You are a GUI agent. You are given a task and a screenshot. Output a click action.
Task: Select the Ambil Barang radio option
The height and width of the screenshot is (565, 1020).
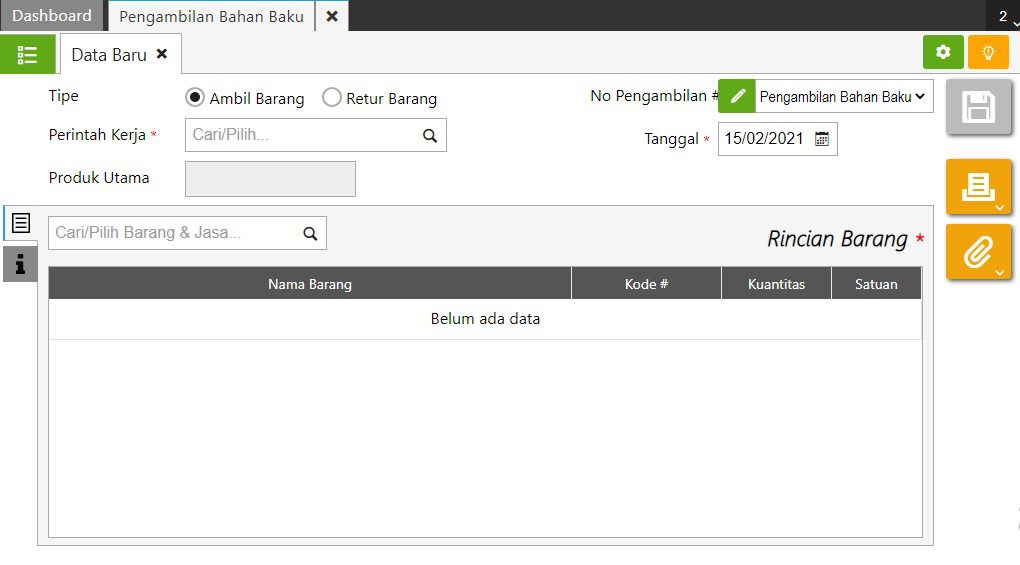tap(195, 98)
